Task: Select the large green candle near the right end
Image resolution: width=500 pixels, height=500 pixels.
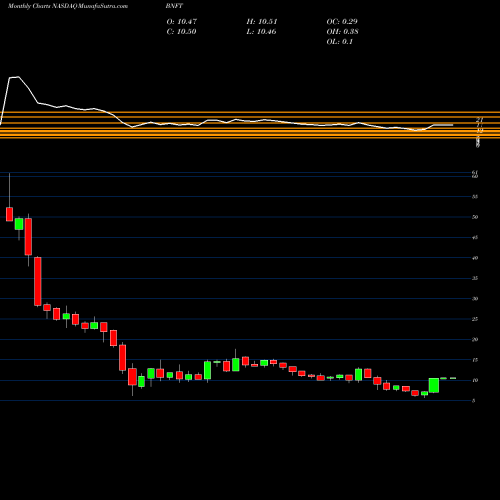Action: click(x=434, y=385)
